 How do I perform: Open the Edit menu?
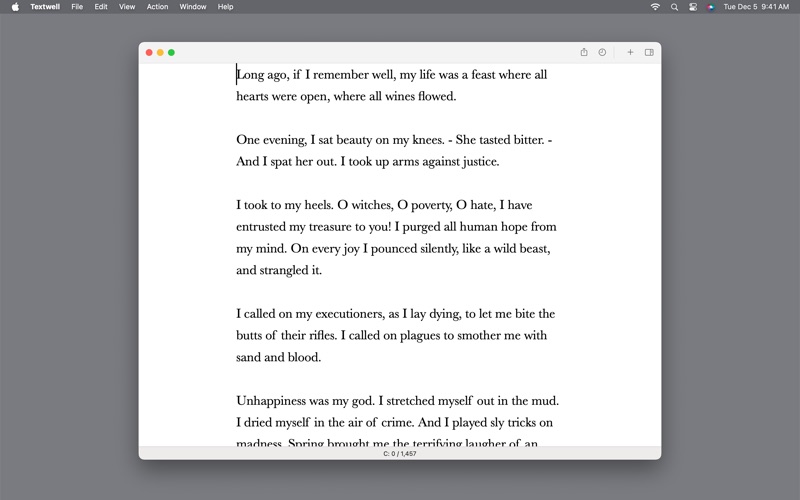(101, 7)
